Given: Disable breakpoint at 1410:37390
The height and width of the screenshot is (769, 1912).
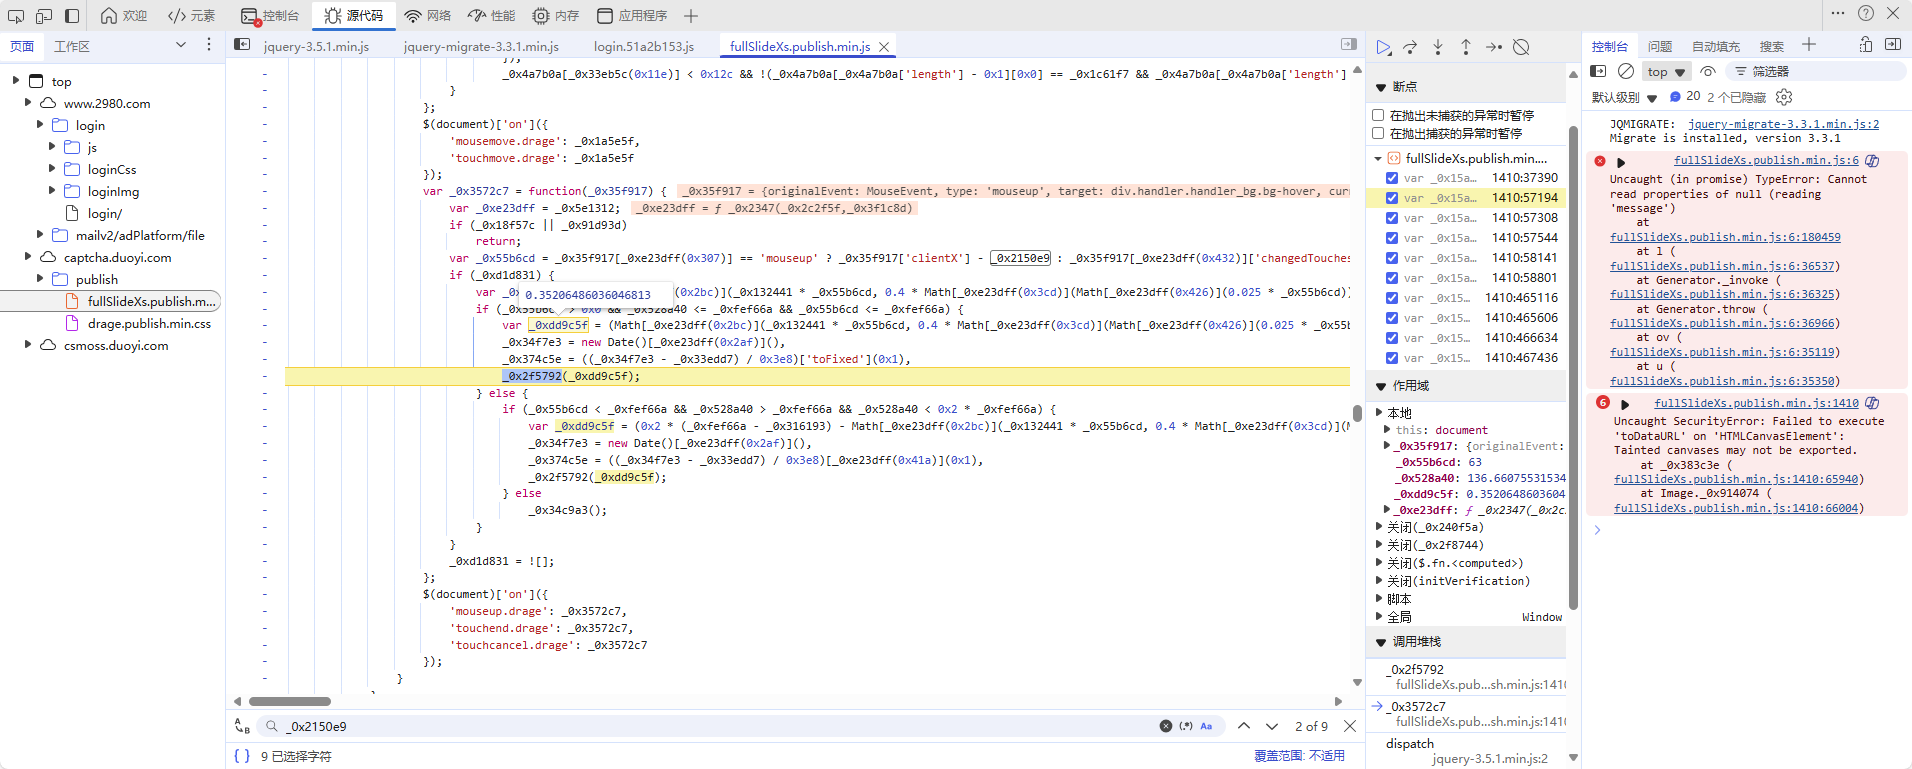Looking at the screenshot, I should (x=1392, y=178).
